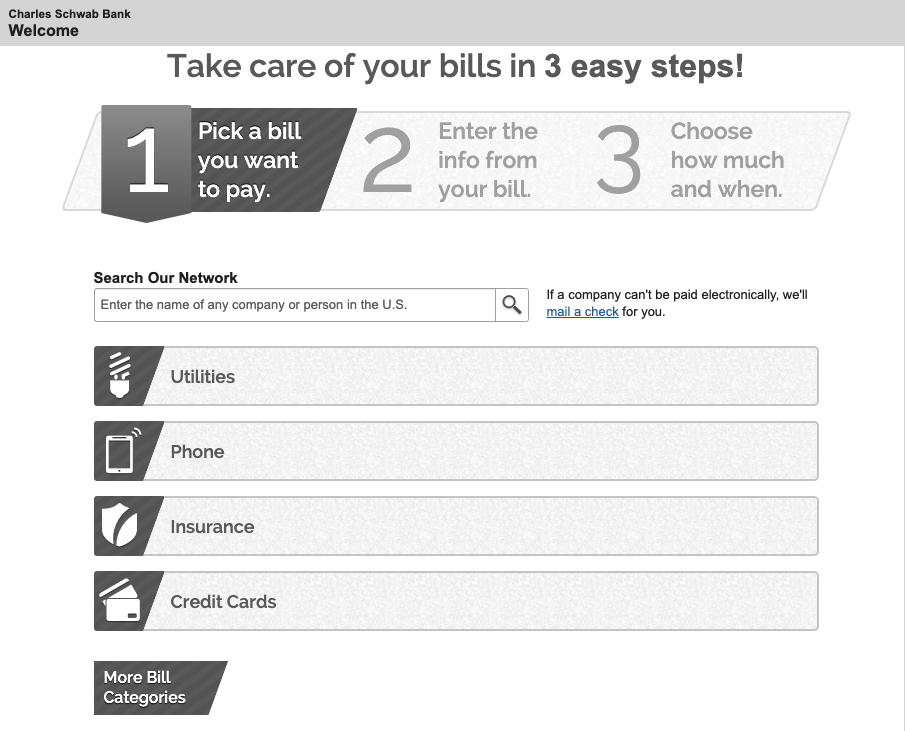Follow the "mail a check" link
The image size is (905, 731).
(x=582, y=312)
